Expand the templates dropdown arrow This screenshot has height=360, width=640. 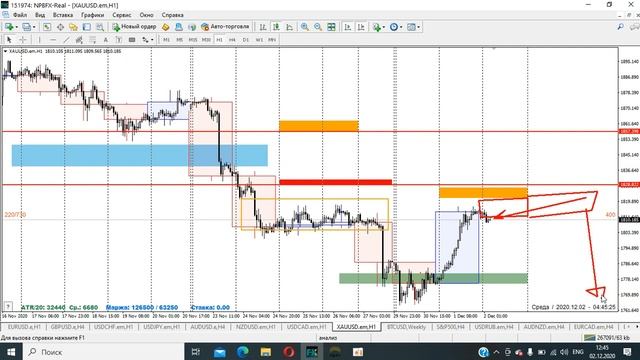click(x=419, y=27)
